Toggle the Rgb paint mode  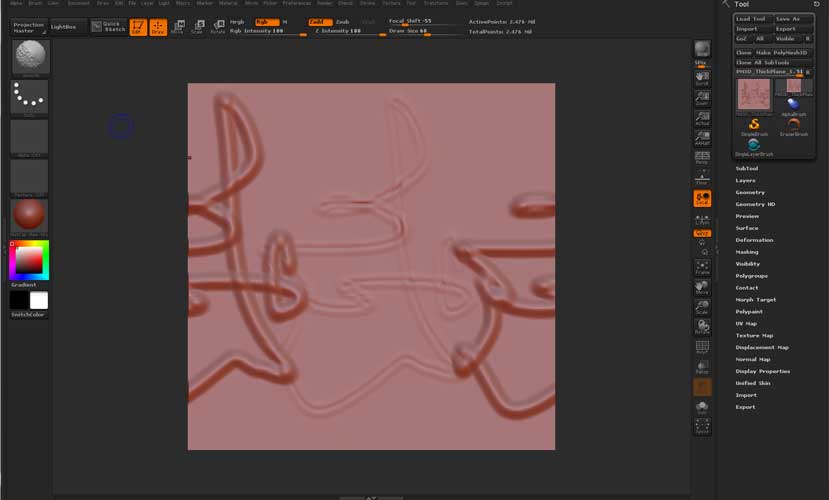point(267,22)
